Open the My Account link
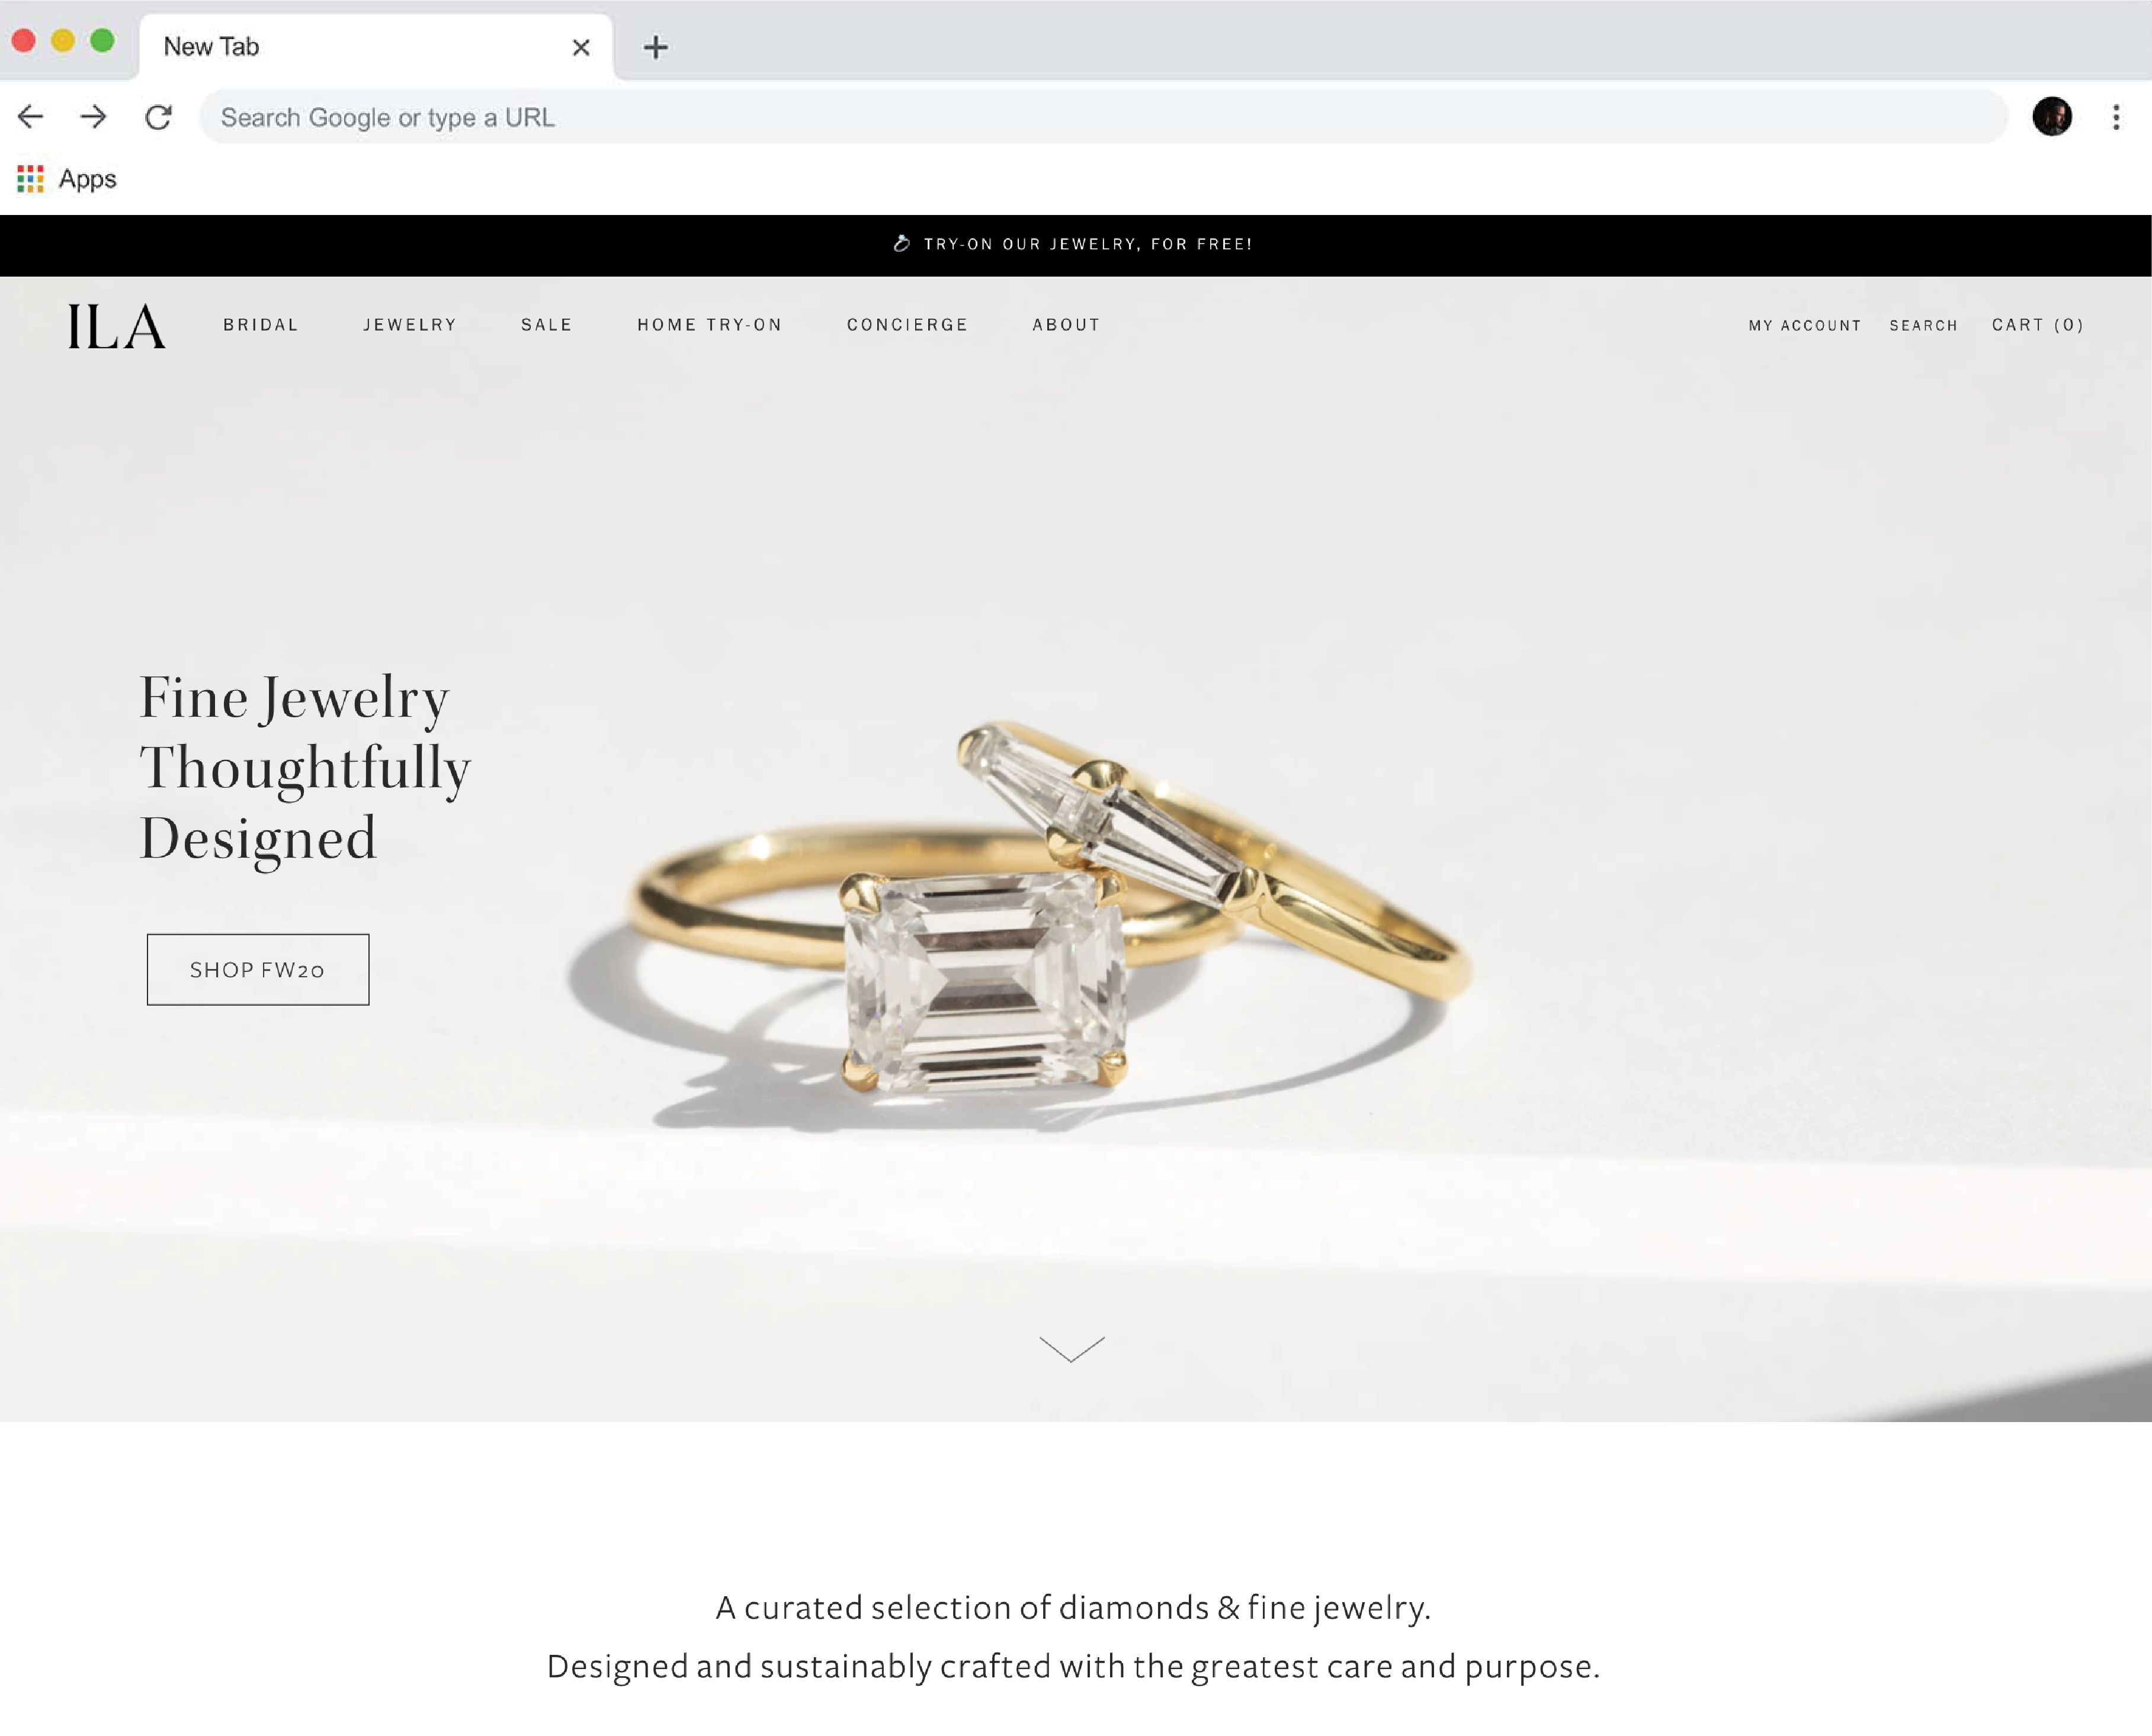 [x=1805, y=325]
